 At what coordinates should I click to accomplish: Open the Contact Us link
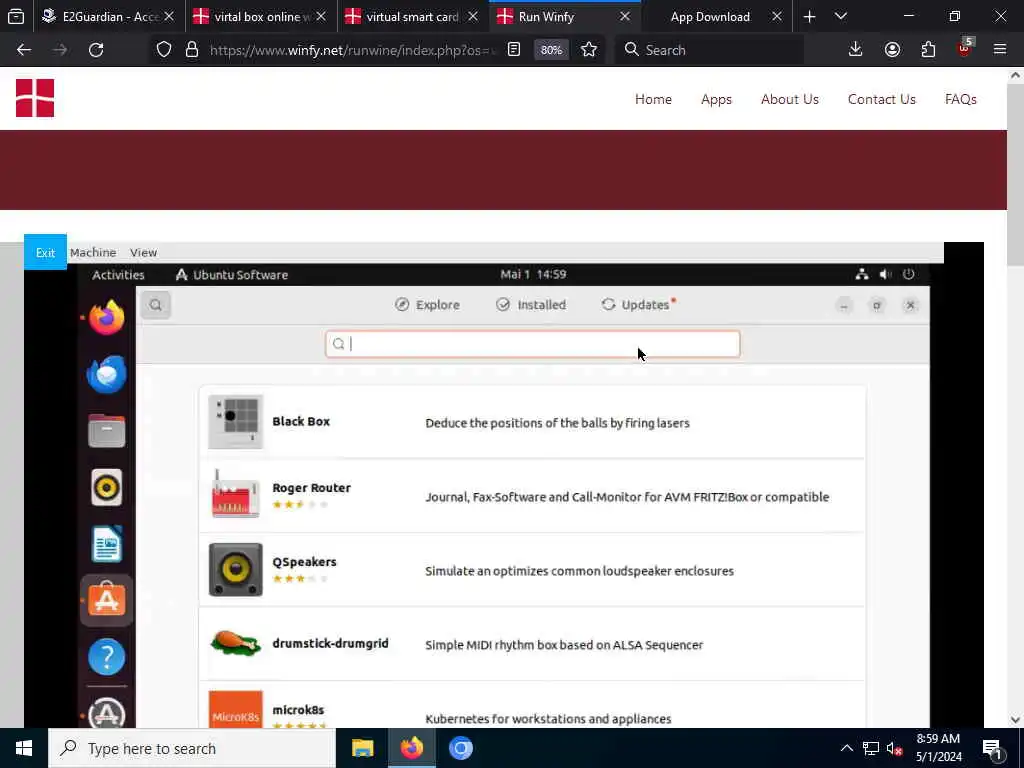[882, 99]
